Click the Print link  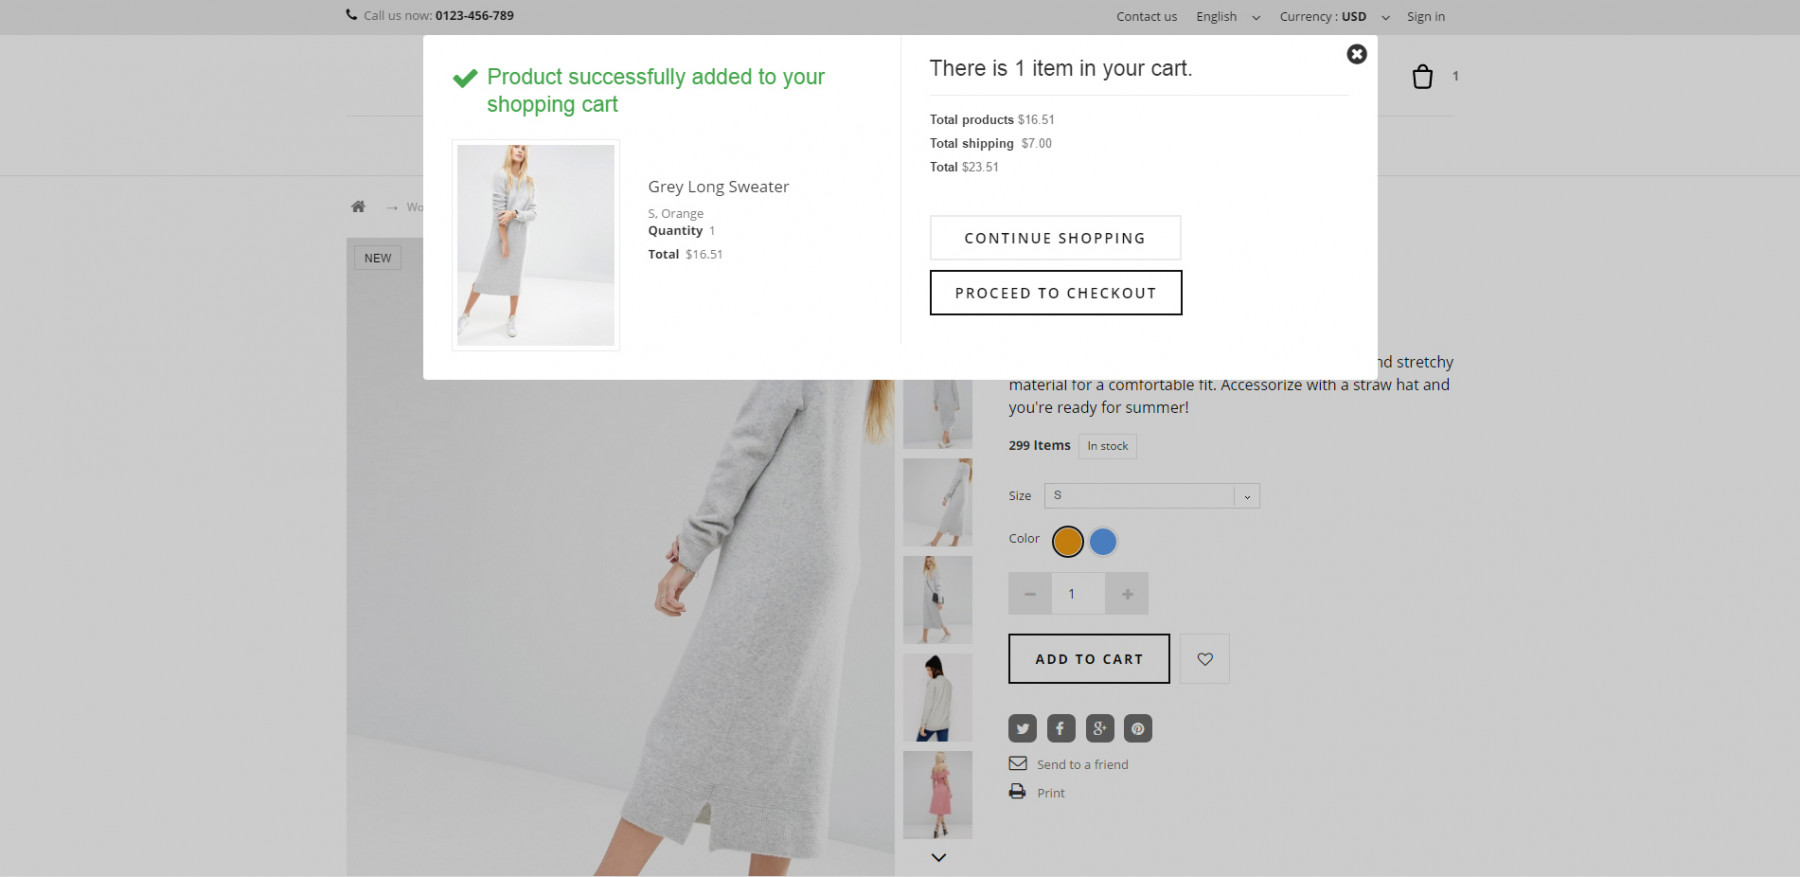point(1050,793)
